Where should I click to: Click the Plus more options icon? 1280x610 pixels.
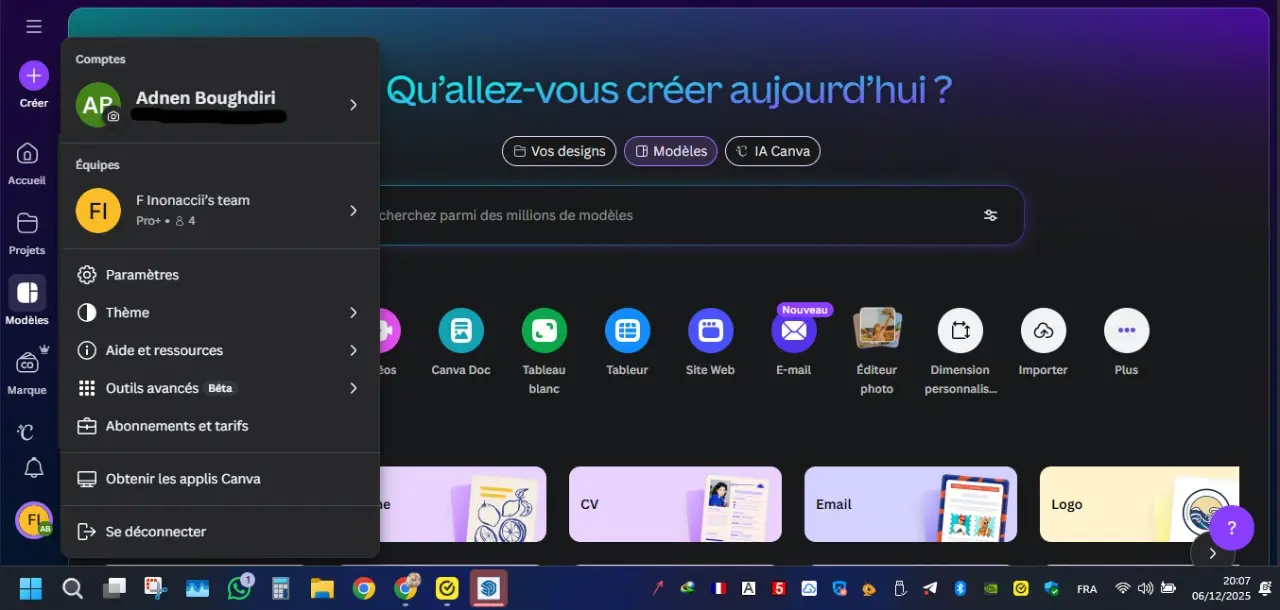click(1126, 330)
